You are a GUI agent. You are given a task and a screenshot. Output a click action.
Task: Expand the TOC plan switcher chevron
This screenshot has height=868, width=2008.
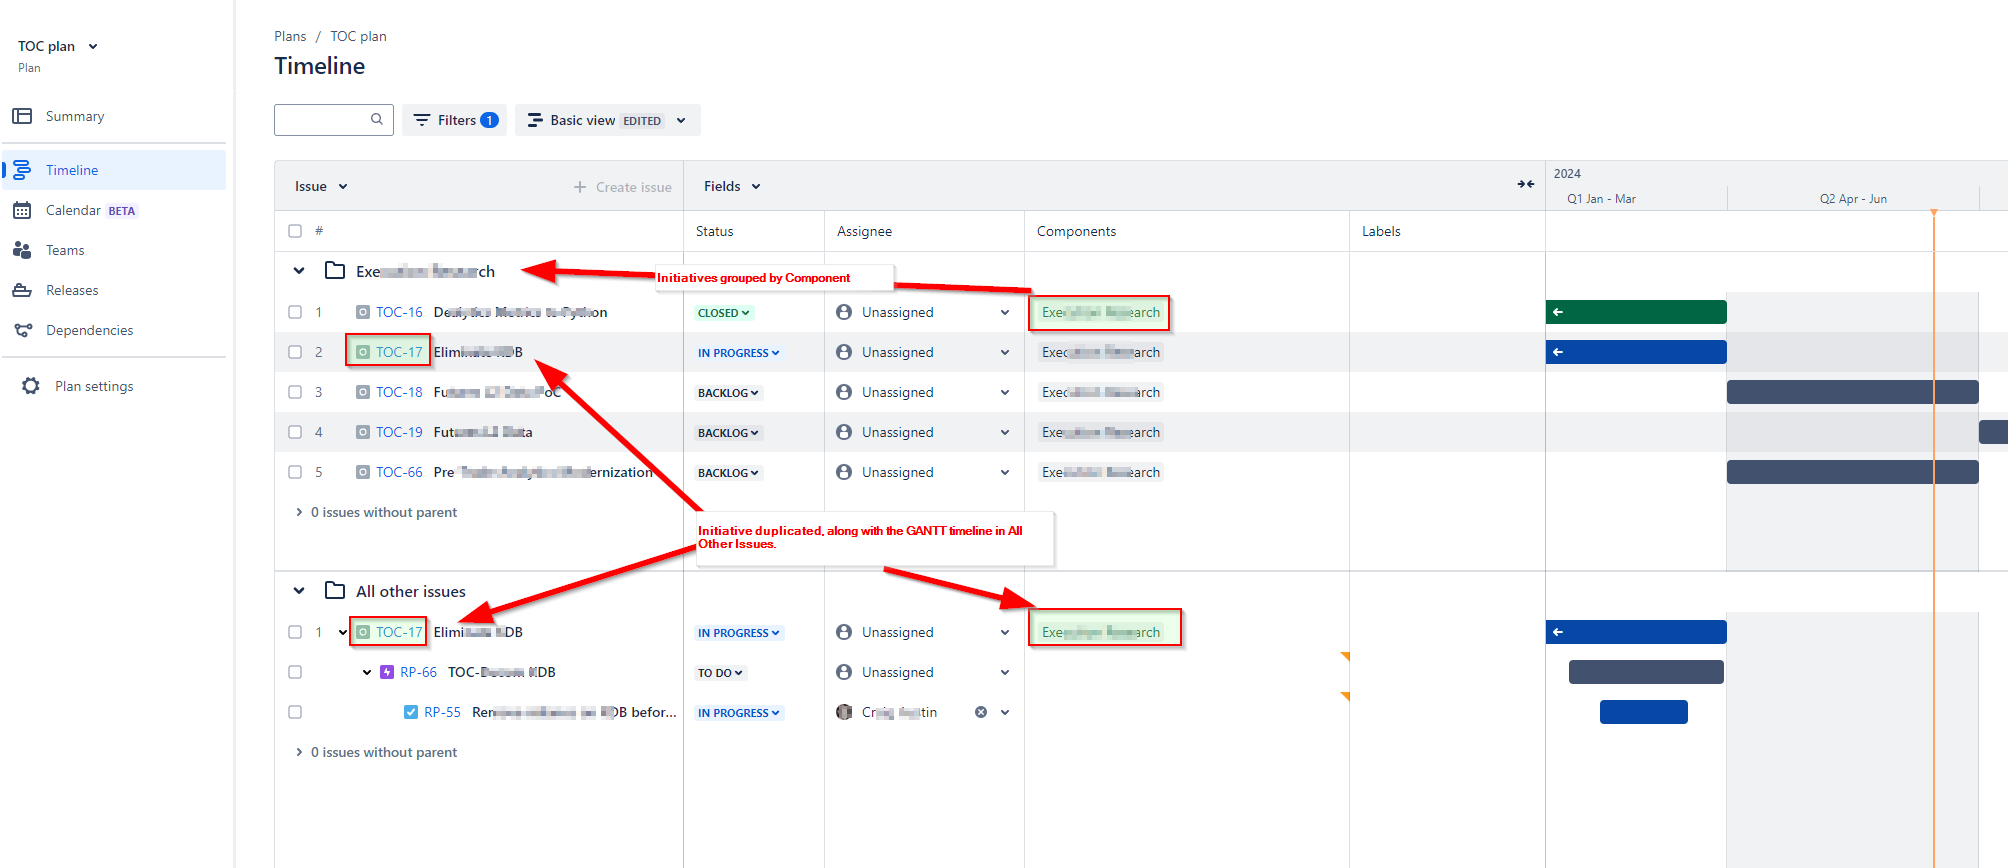(x=93, y=46)
